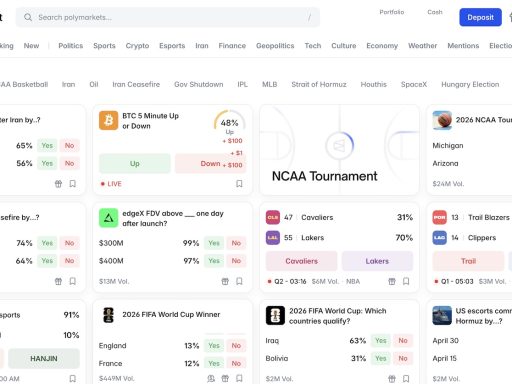This screenshot has height=384, width=512.
Task: Click the gift icon on Cavaliers-Lakers card
Action: point(392,281)
